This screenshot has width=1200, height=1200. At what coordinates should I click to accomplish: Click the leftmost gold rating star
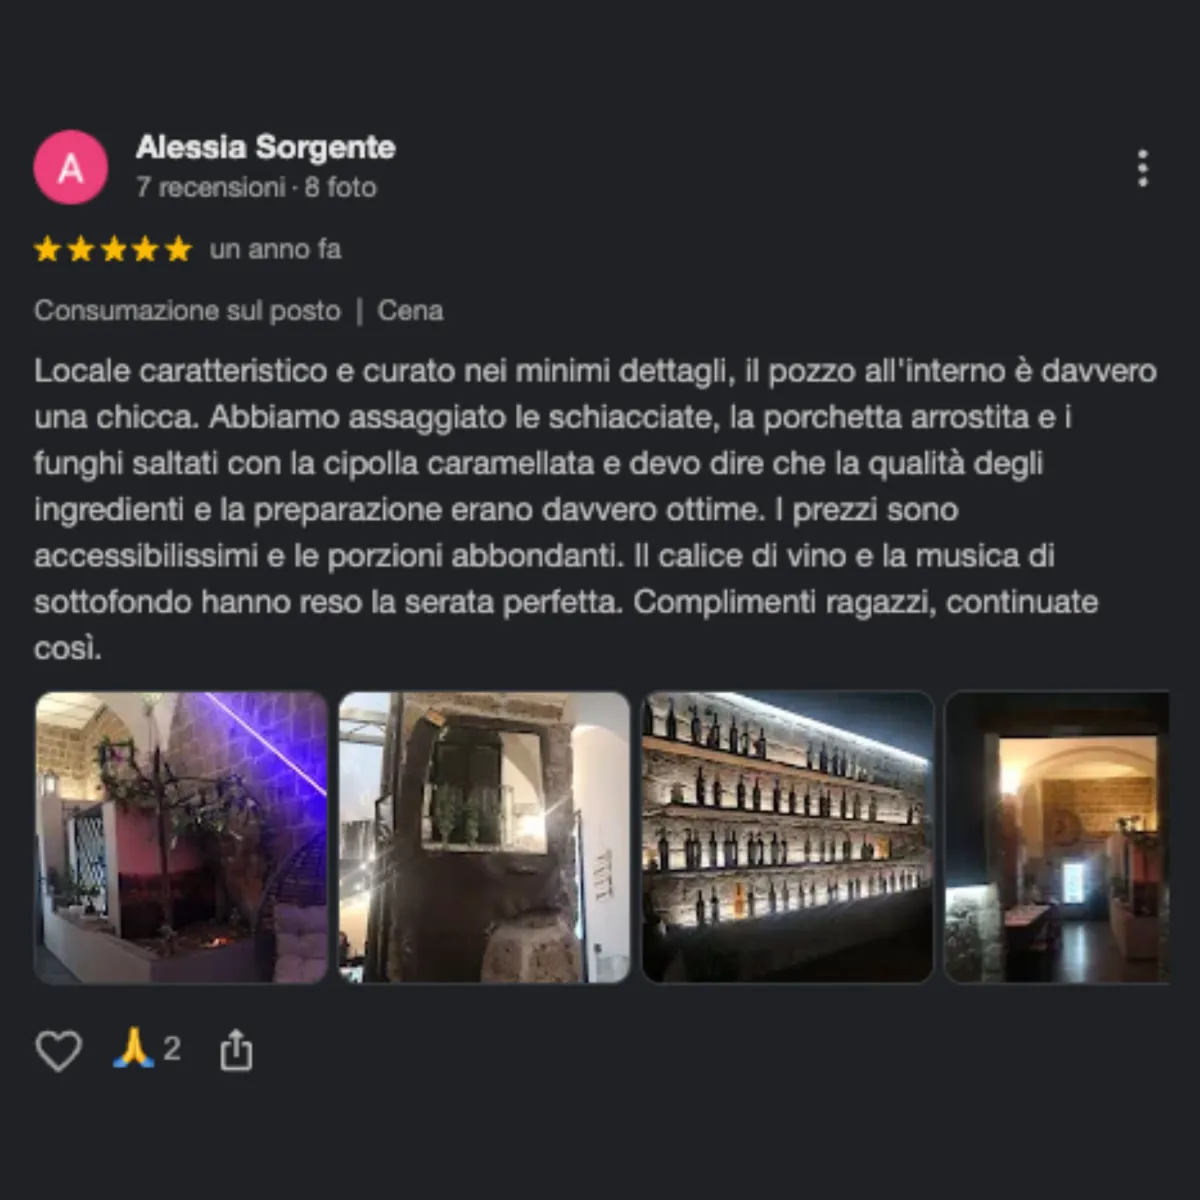pos(48,249)
